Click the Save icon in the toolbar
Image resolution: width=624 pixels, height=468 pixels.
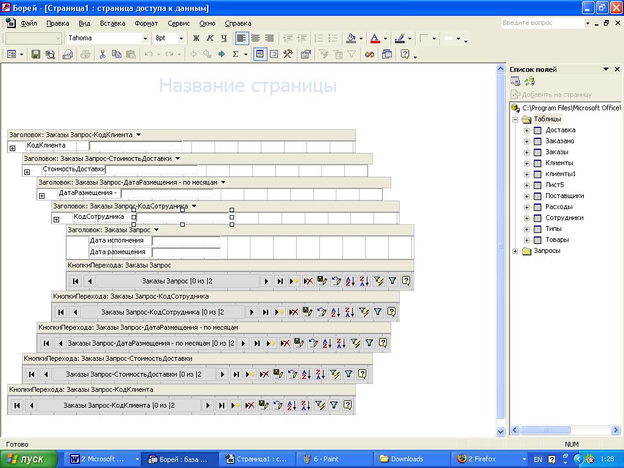pyautogui.click(x=36, y=54)
